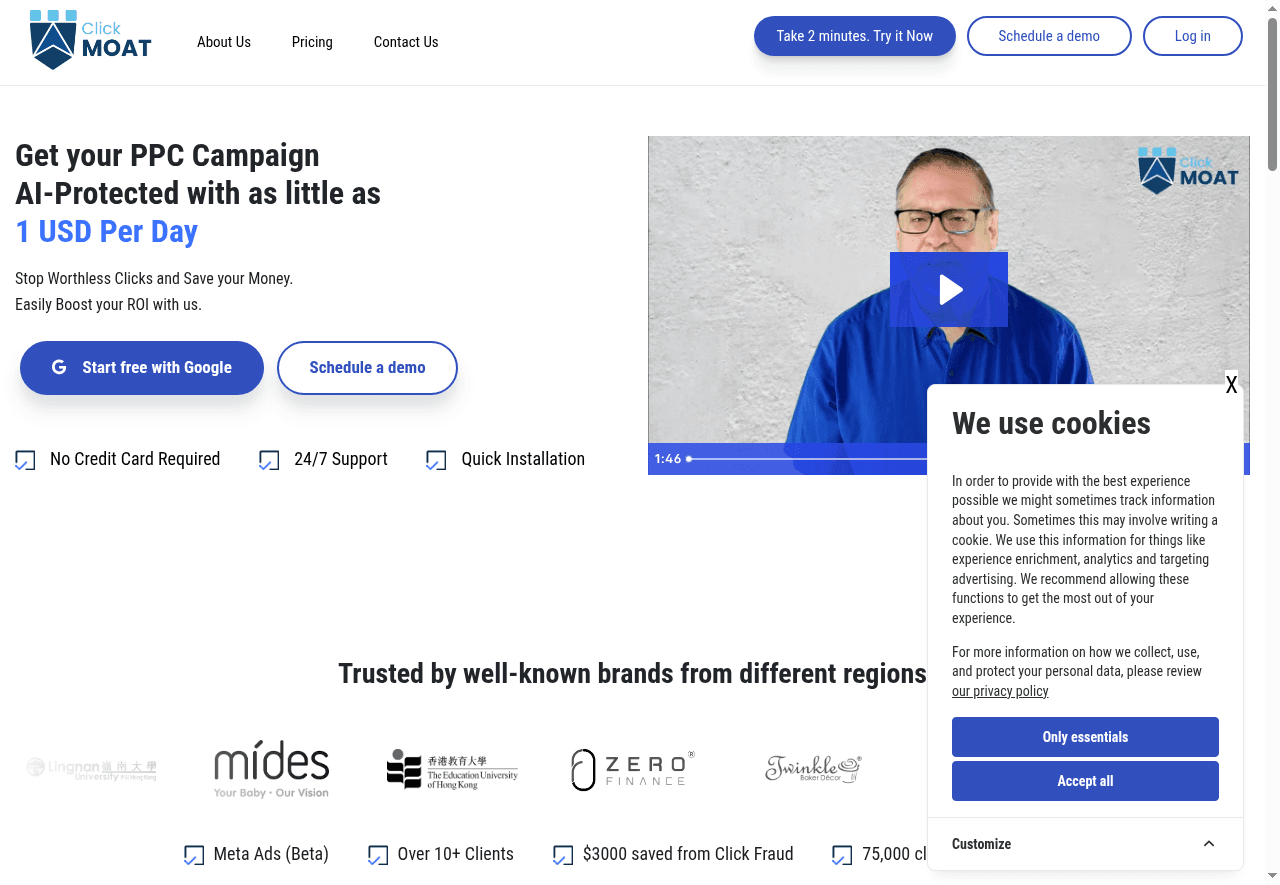Click the video progress bar
Screen dimensions: 1280x885
click(x=807, y=459)
